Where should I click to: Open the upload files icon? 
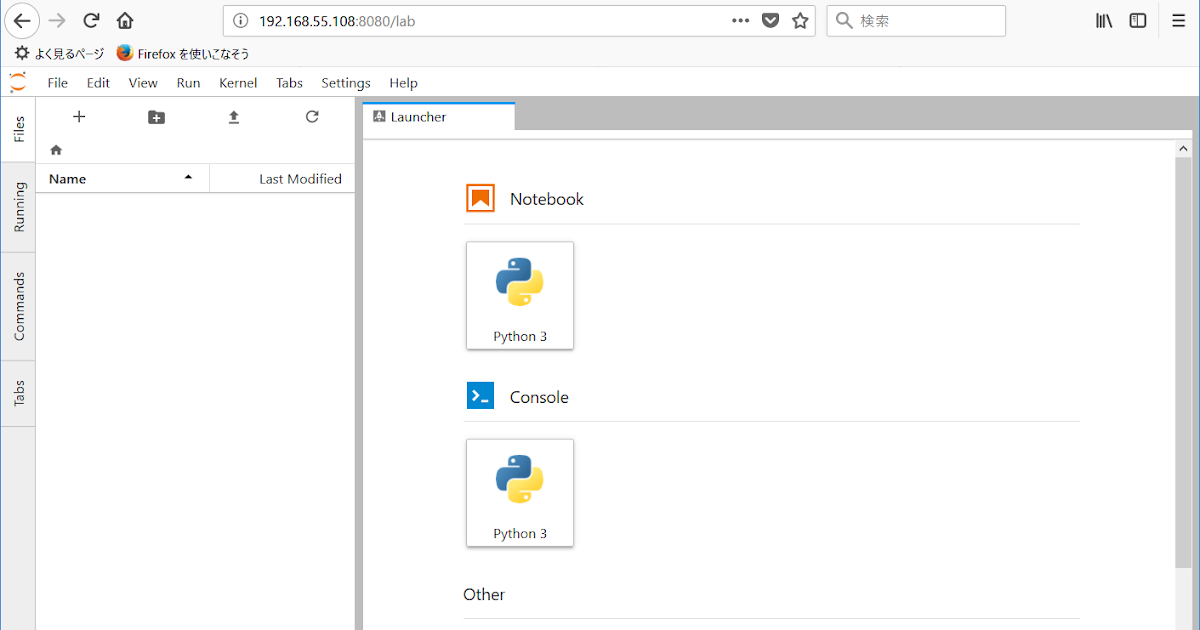[x=233, y=117]
